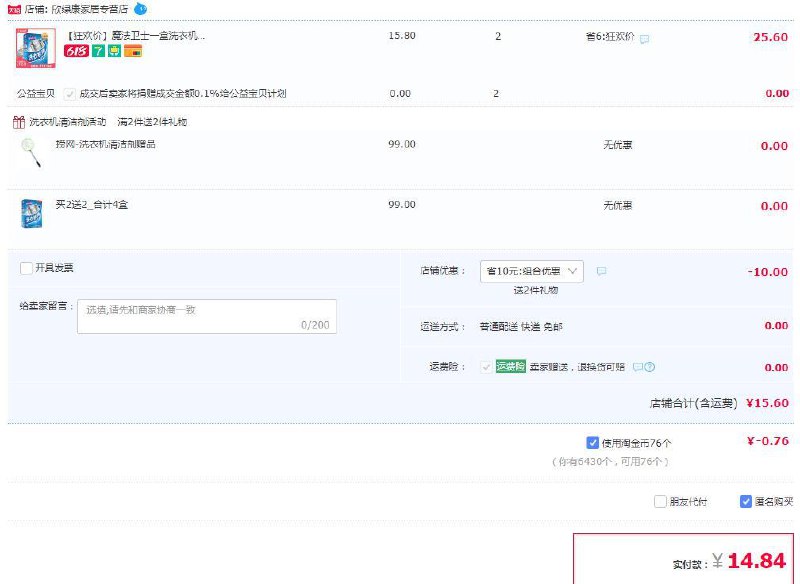Open the 捞网 gift net thumbnail
The width and height of the screenshot is (800, 584).
point(31,153)
